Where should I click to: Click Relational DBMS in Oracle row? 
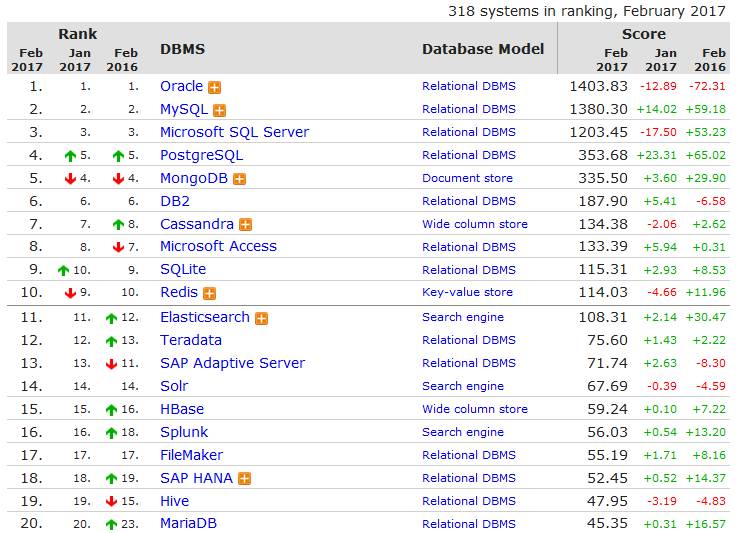coord(469,86)
